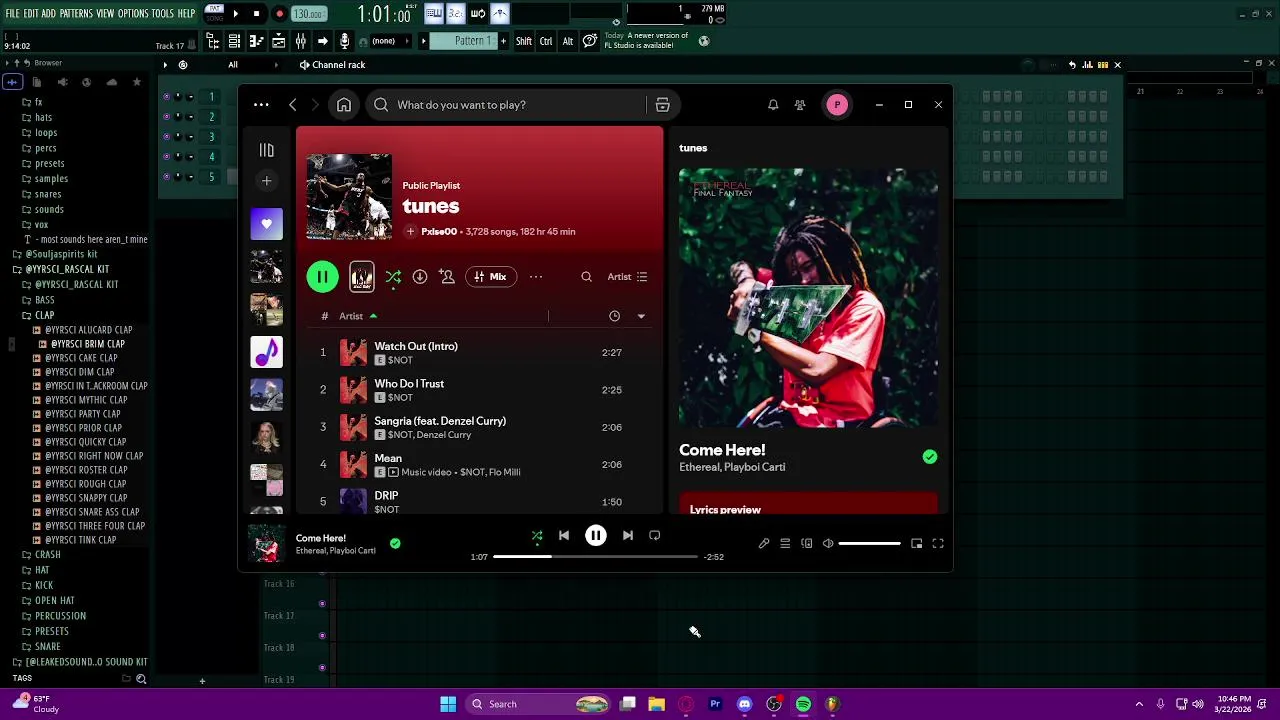
Task: Open FL Studio OPTIONS menu
Action: click(133, 14)
